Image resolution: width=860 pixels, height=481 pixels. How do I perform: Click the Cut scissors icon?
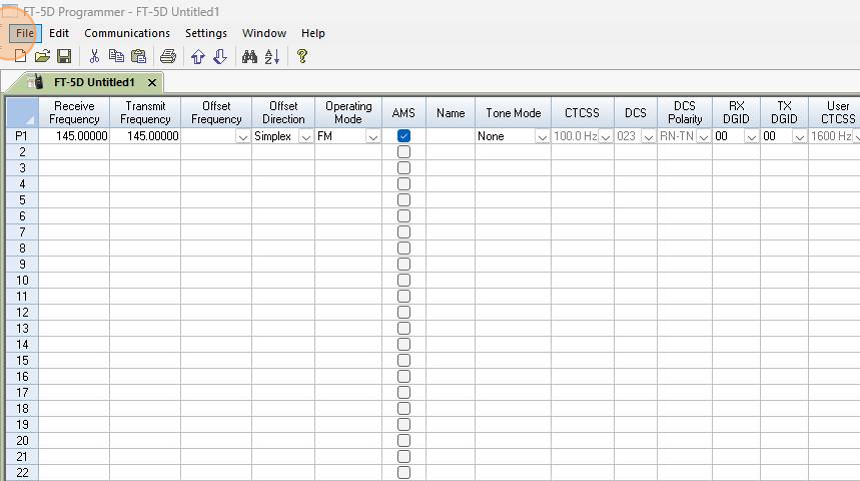pos(94,56)
